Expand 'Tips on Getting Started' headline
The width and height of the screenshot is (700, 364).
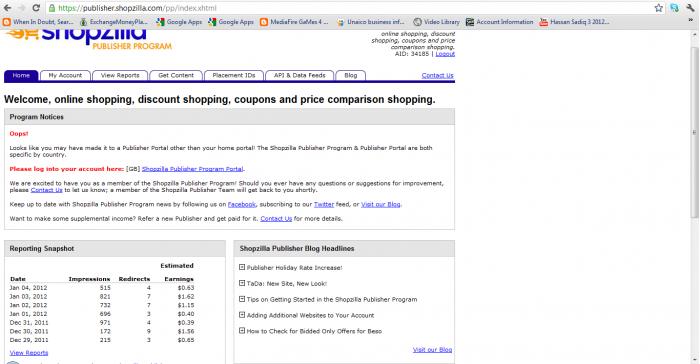(242, 299)
